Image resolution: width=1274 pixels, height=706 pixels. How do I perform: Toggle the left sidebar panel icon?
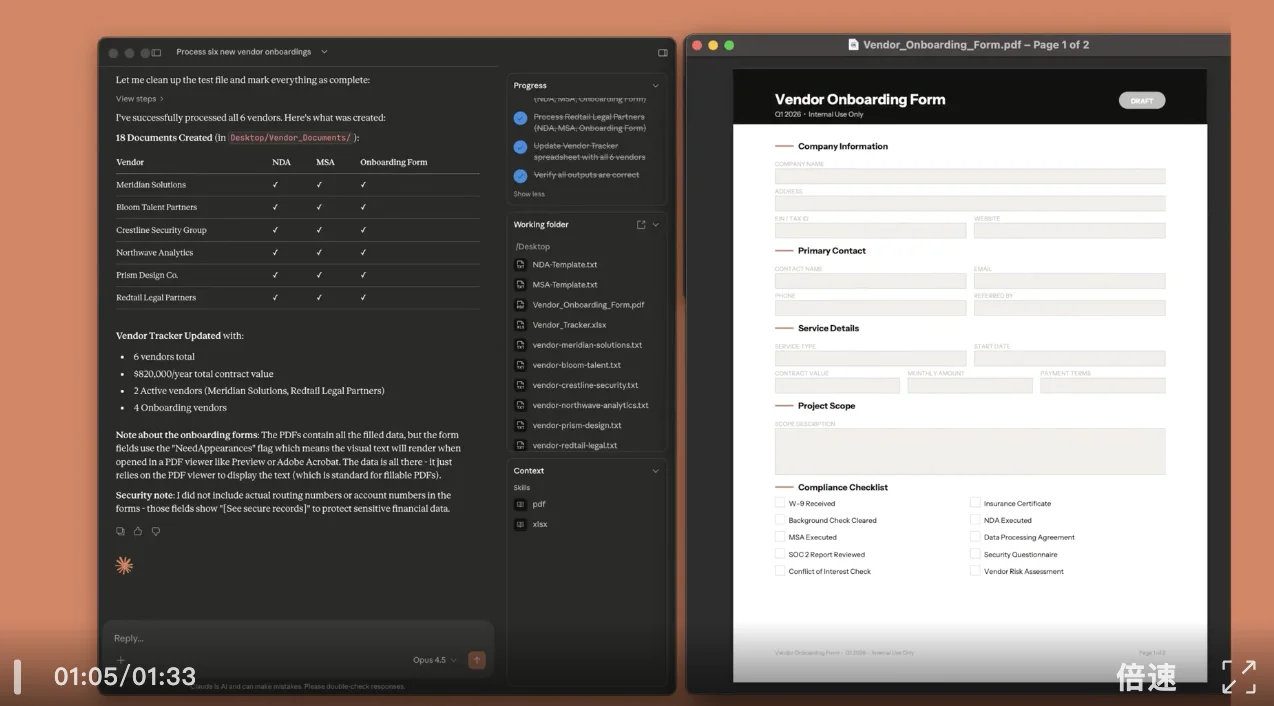tap(156, 52)
